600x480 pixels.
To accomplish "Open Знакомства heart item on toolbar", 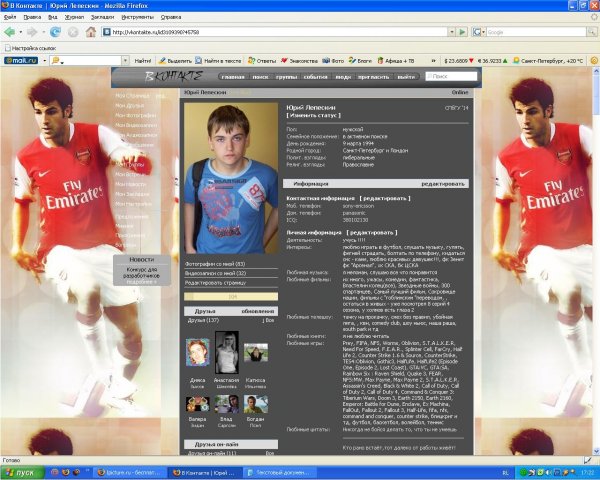I will point(299,60).
